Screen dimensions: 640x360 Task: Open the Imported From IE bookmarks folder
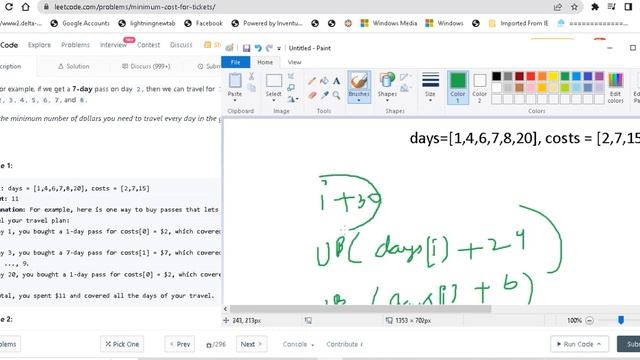click(x=518, y=23)
